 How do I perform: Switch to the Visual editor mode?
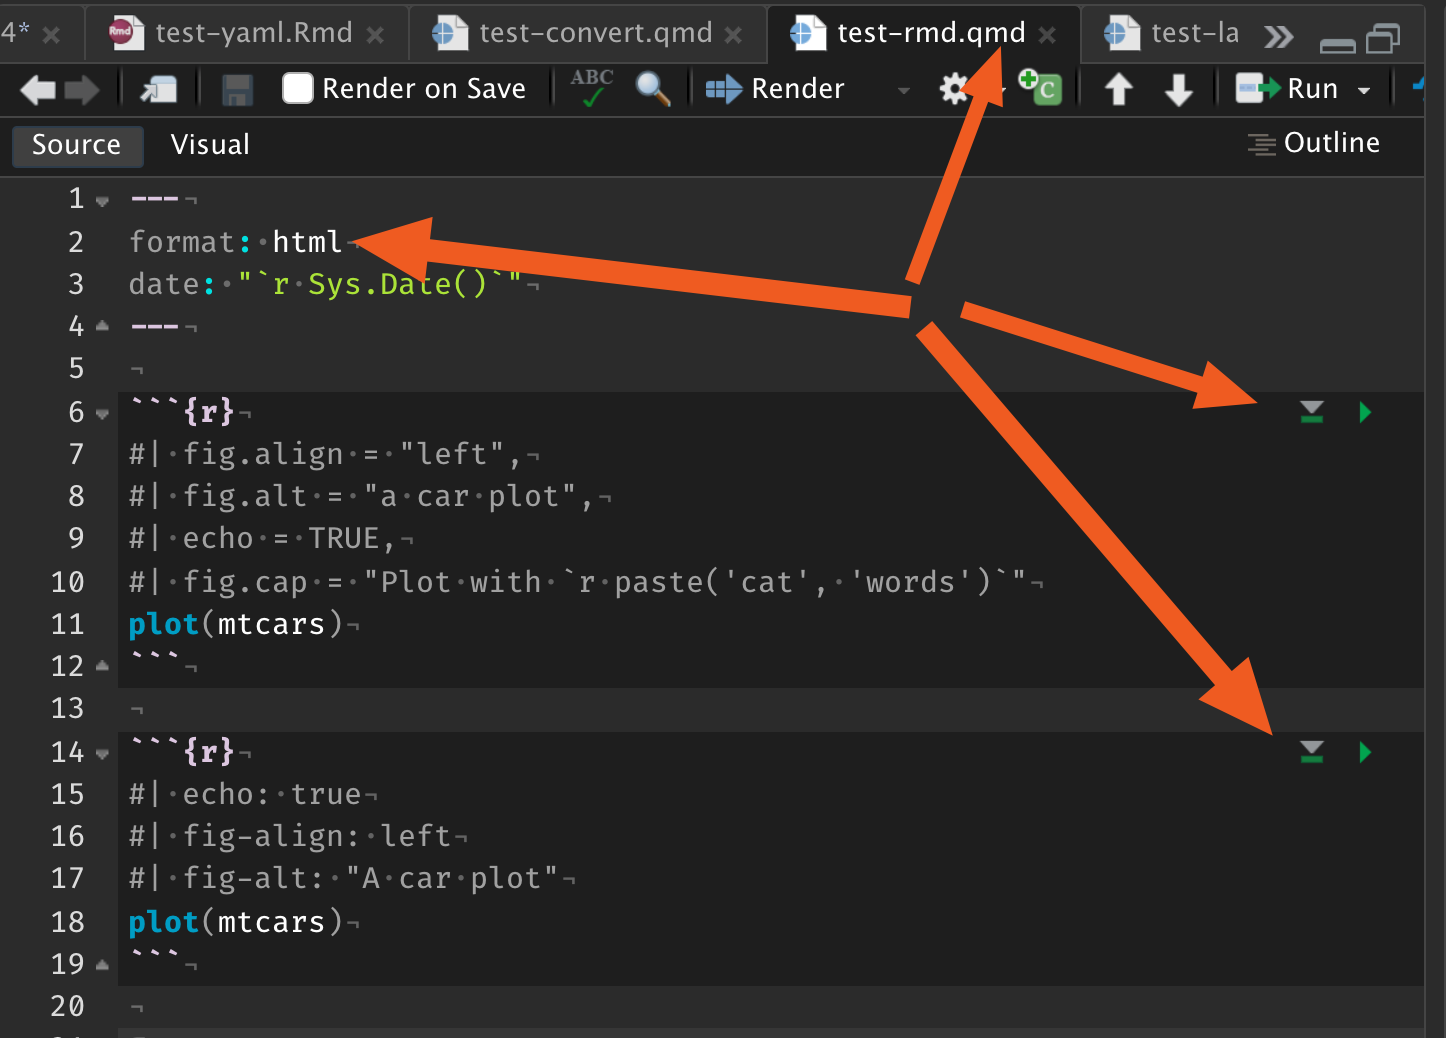tap(209, 145)
